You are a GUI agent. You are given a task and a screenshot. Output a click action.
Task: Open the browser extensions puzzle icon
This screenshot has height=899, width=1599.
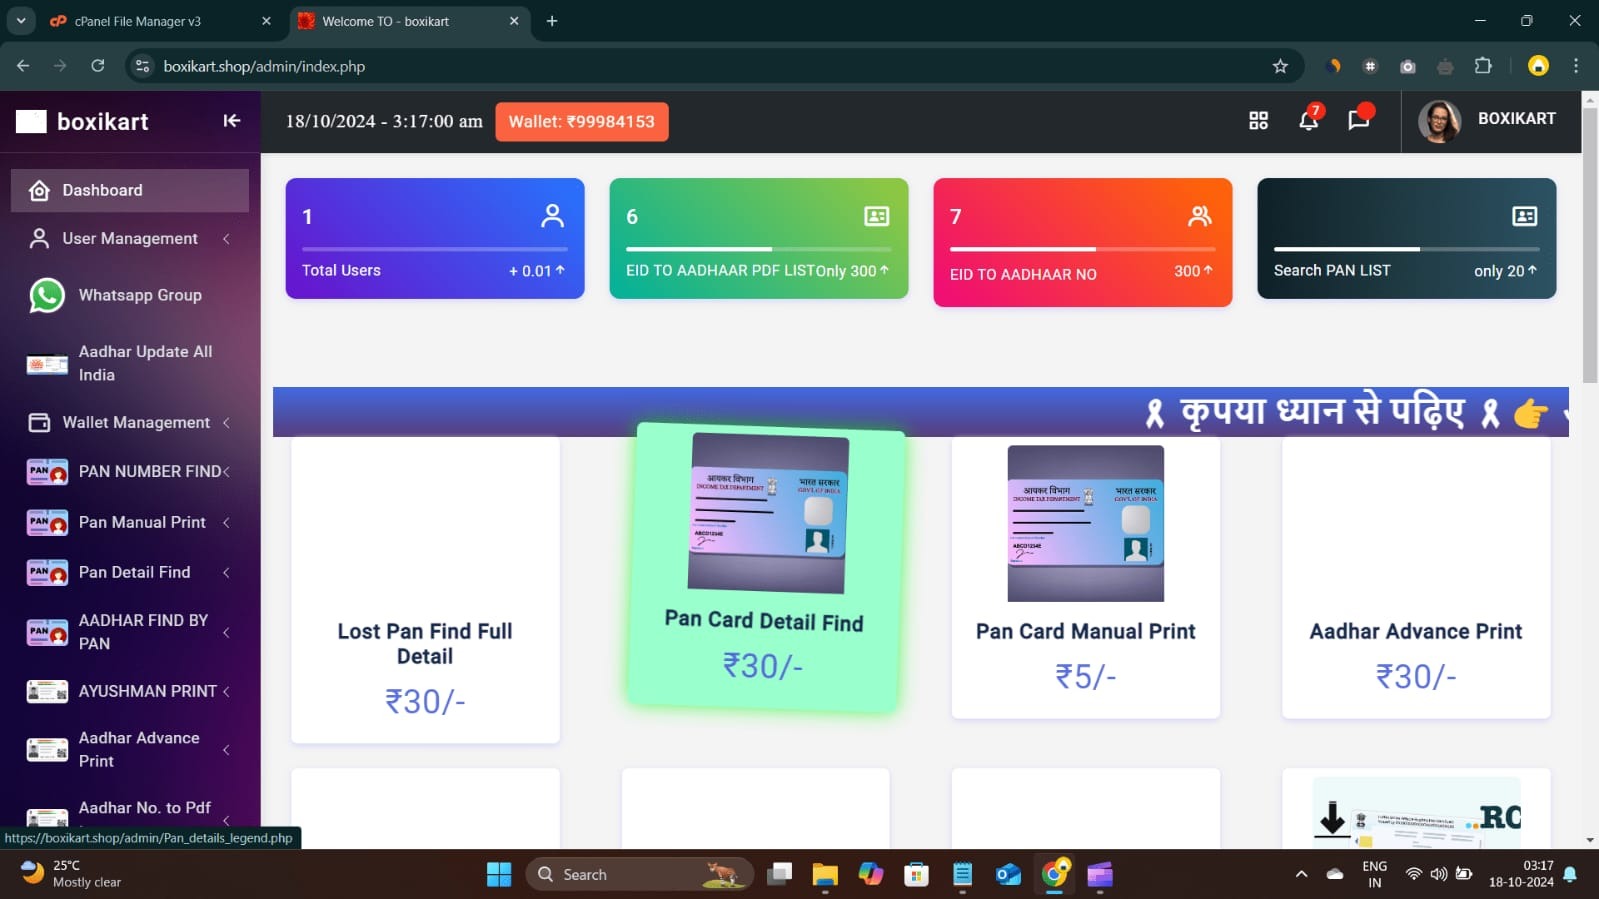coord(1483,66)
